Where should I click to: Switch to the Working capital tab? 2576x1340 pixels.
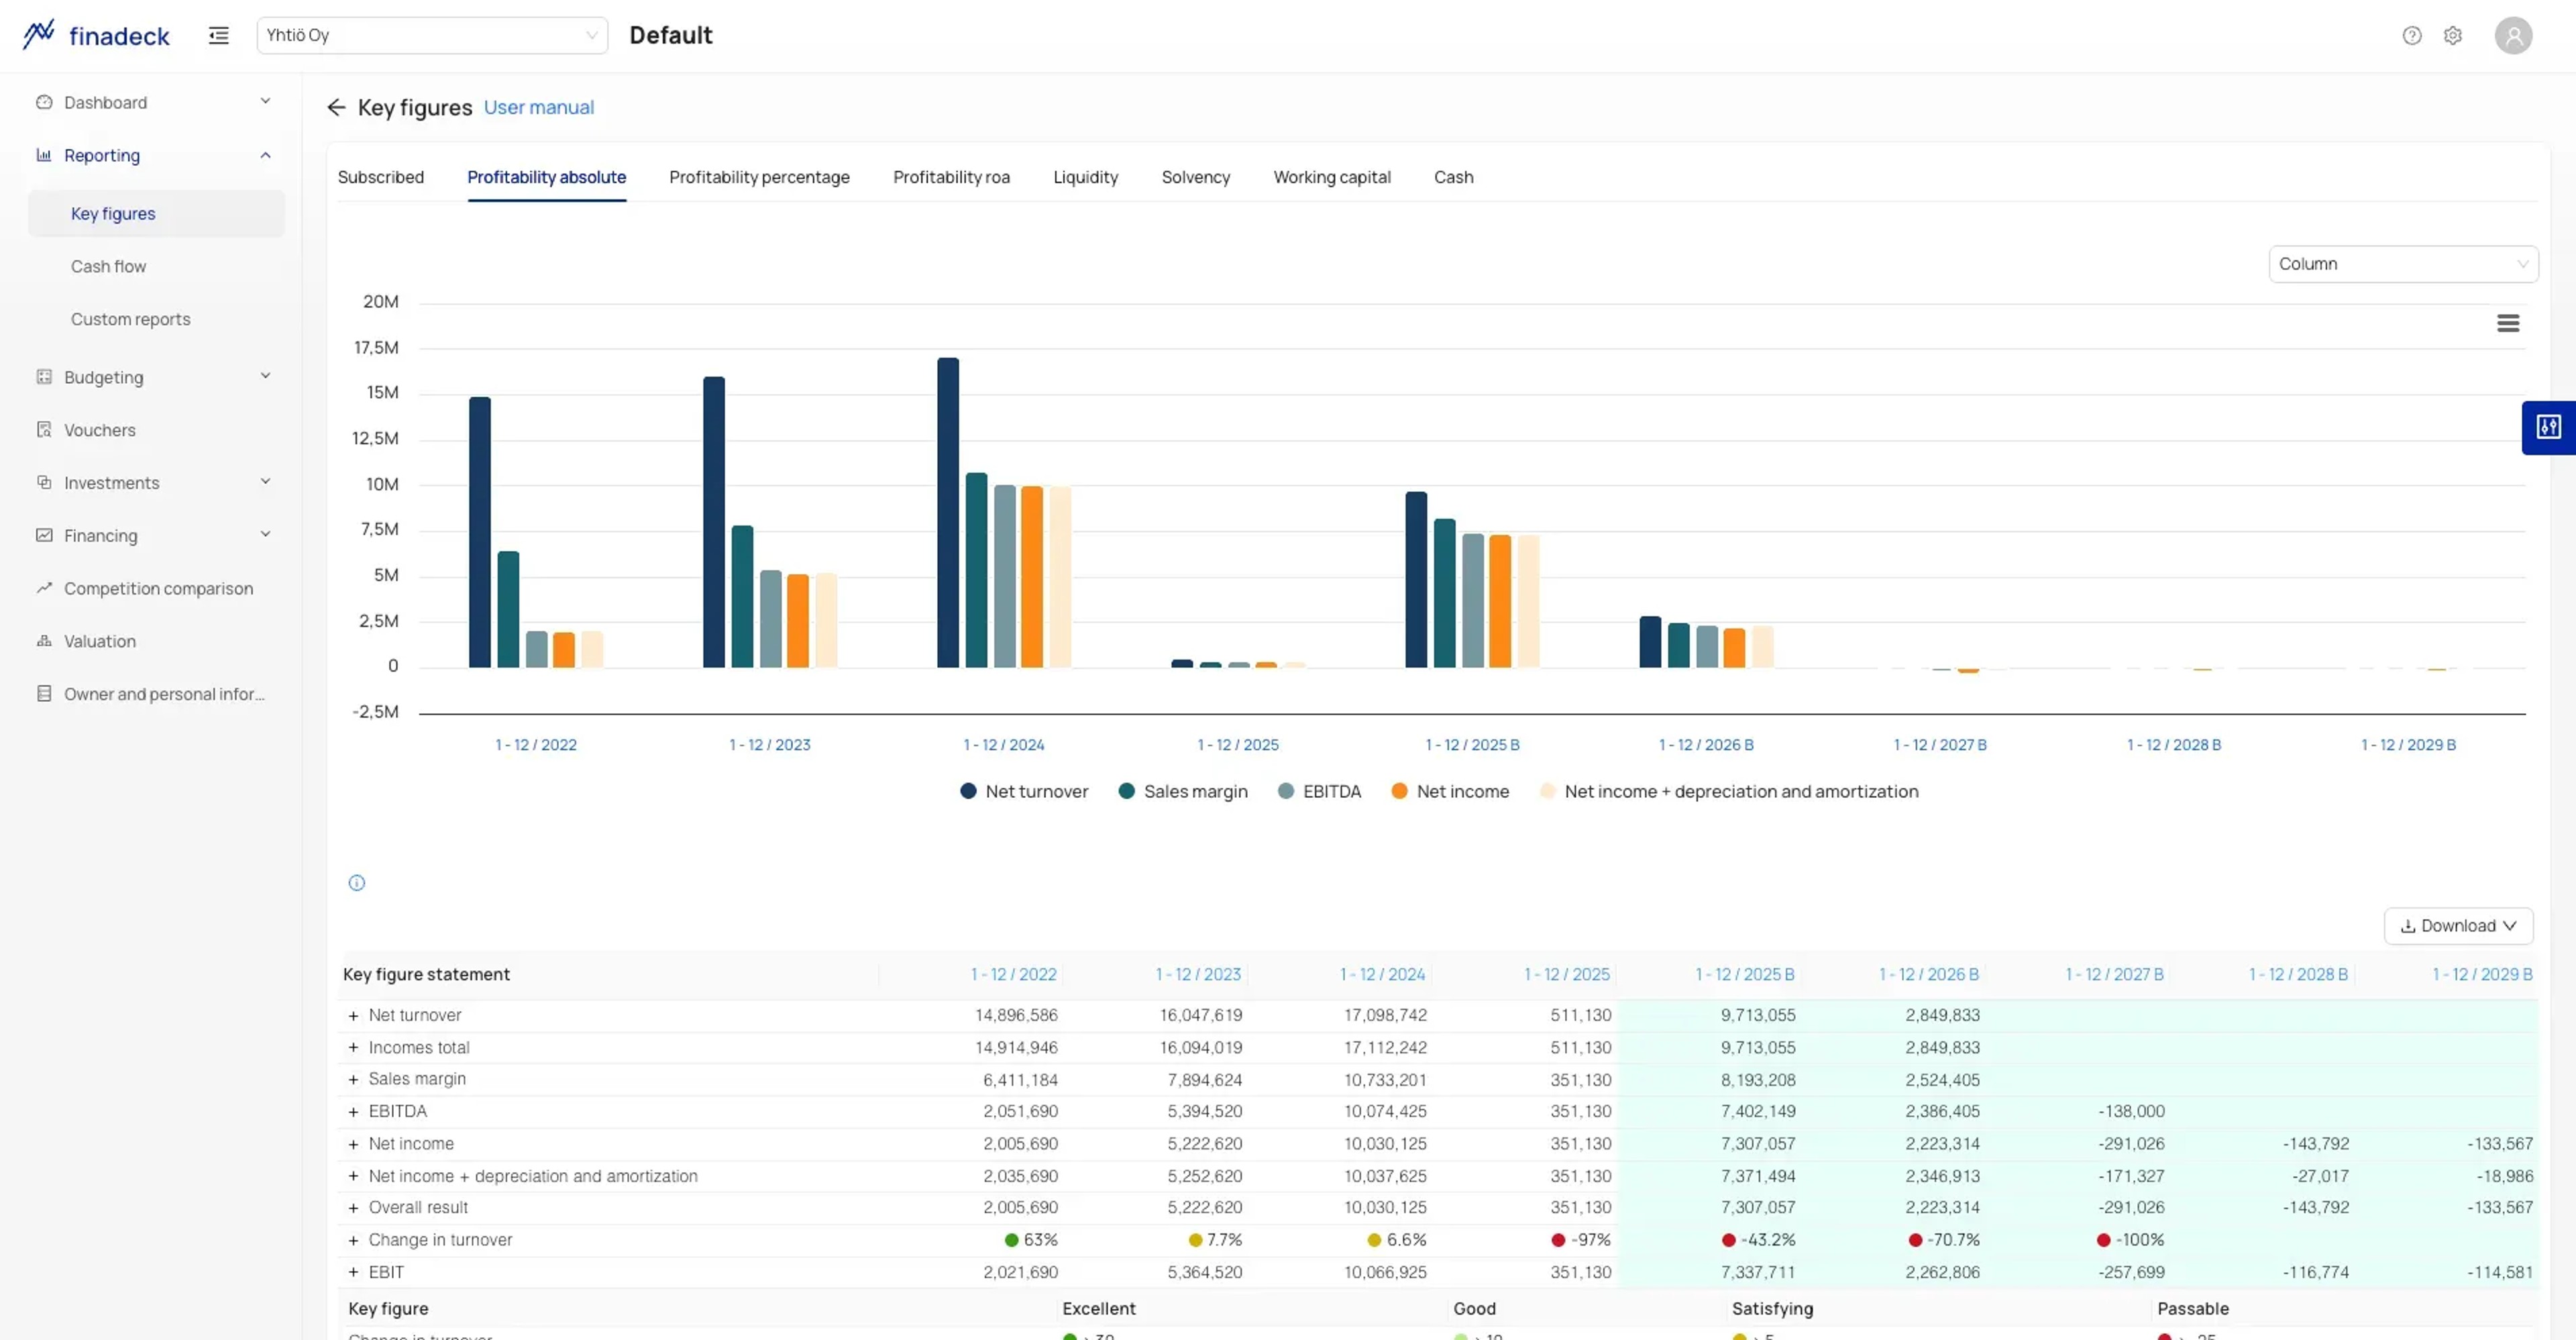tap(1331, 177)
